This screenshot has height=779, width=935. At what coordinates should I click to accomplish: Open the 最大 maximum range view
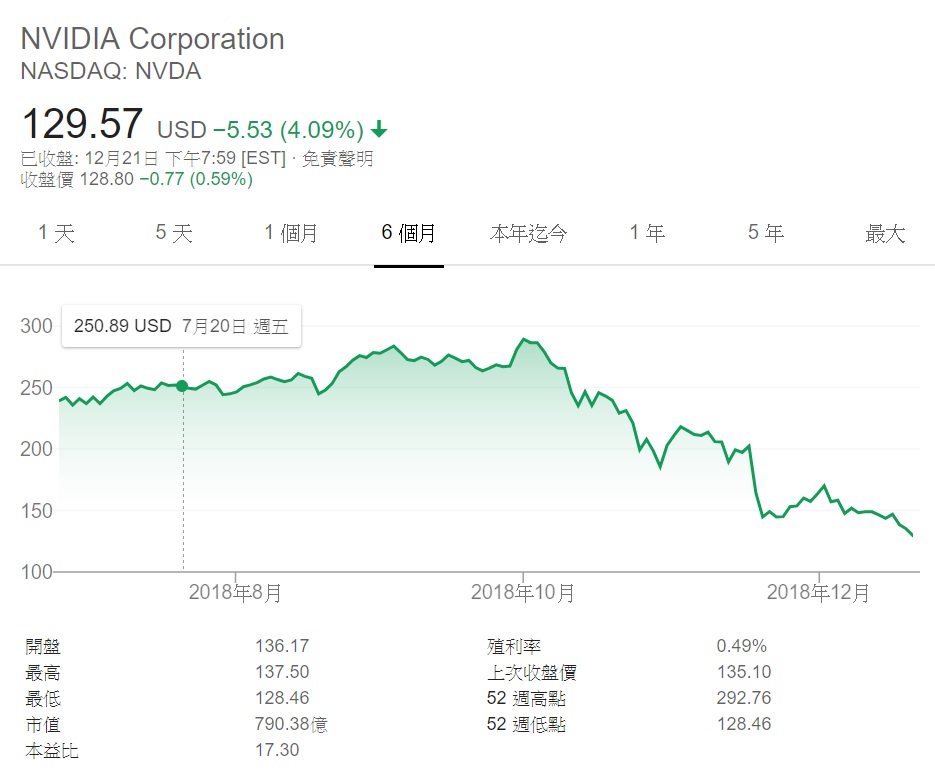pyautogui.click(x=884, y=232)
